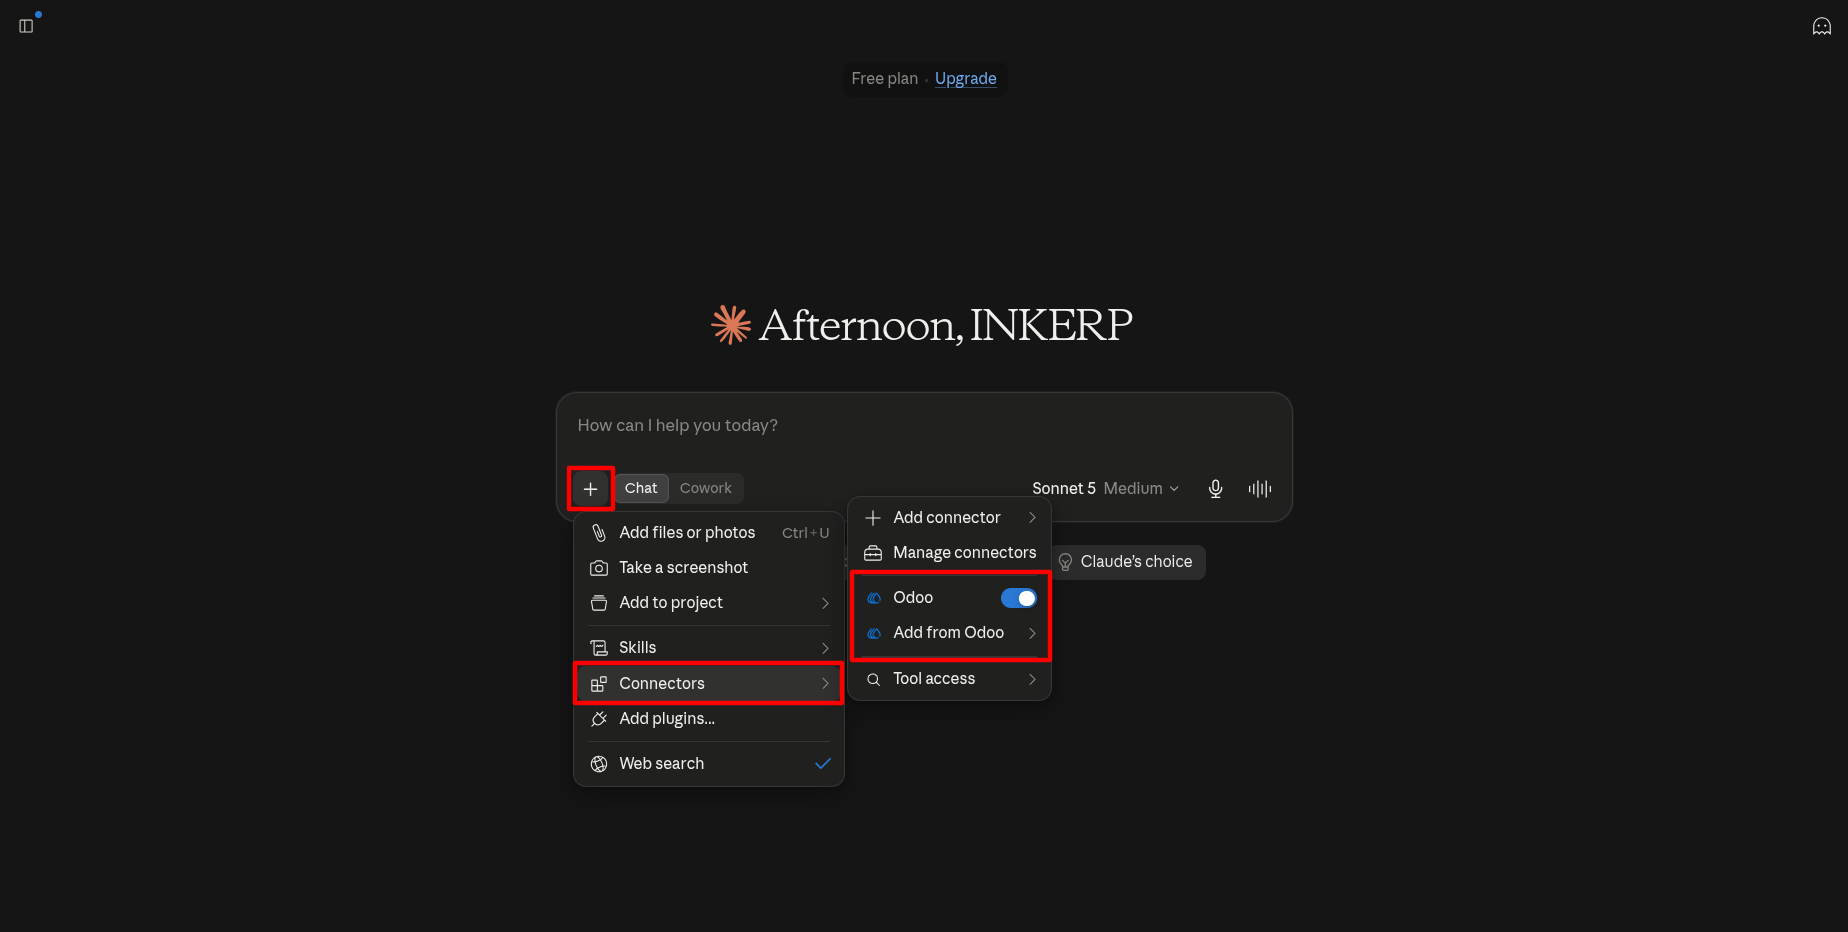Open the Sonnet 5 Medium model dropdown
This screenshot has width=1848, height=932.
pyautogui.click(x=1105, y=488)
